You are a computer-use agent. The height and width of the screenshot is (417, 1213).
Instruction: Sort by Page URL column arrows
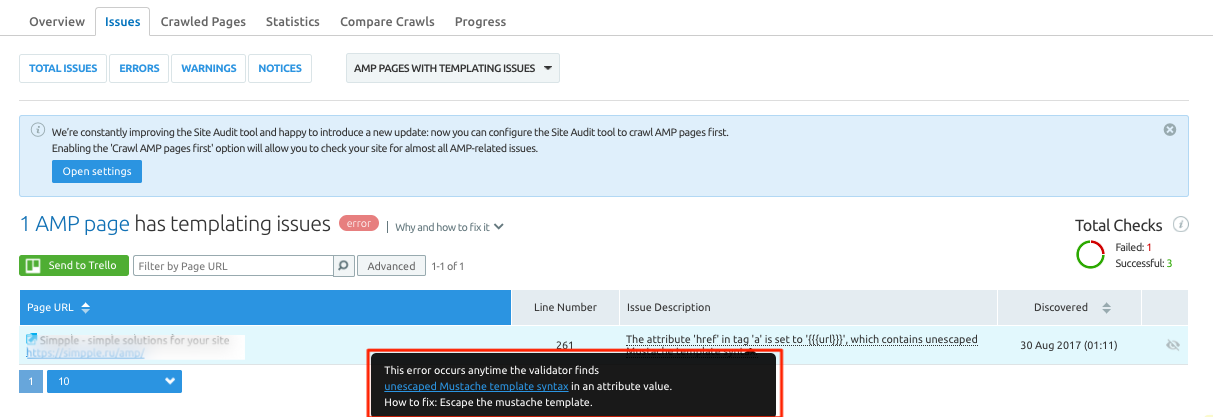coord(85,308)
